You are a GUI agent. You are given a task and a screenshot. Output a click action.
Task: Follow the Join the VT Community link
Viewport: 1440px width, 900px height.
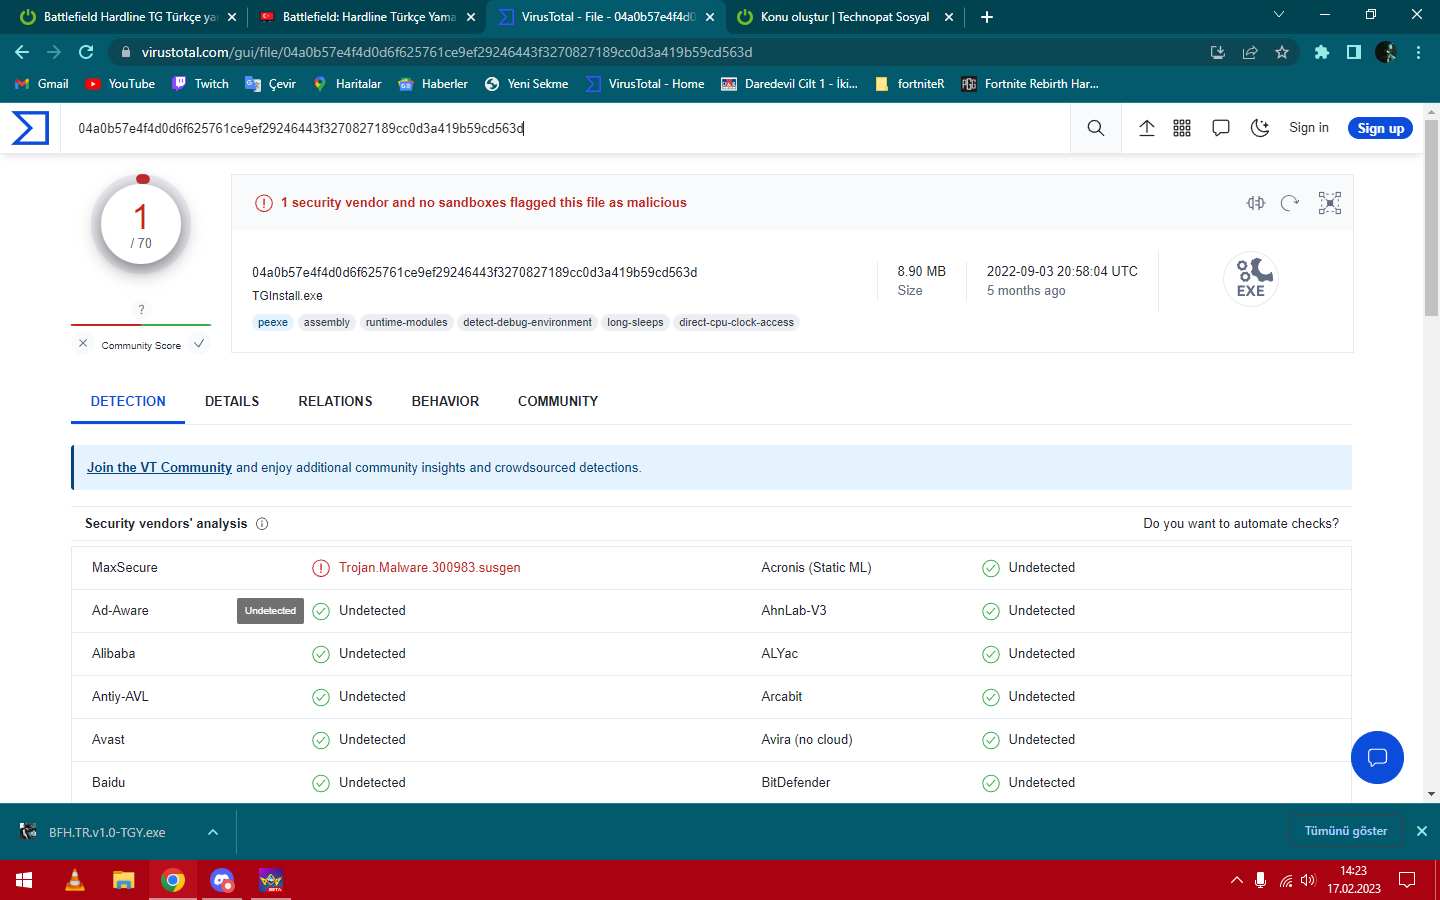click(159, 467)
